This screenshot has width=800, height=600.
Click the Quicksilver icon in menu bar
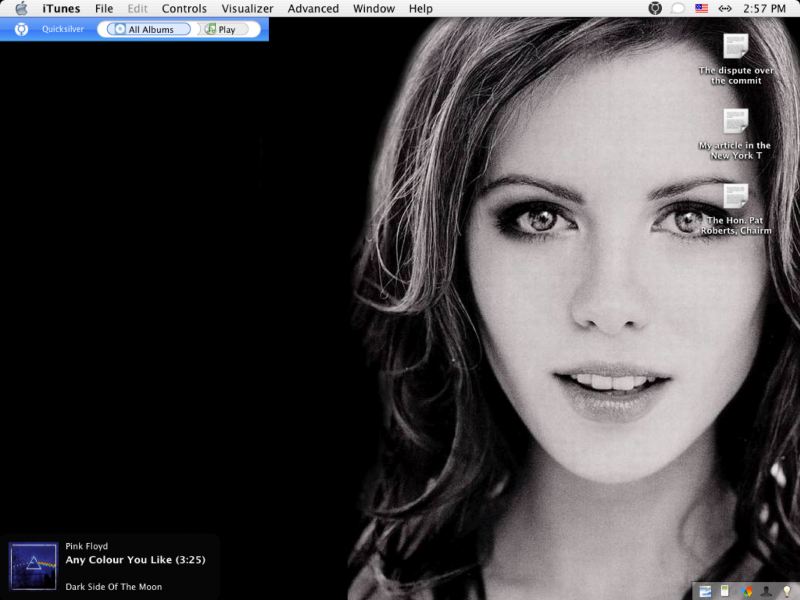coord(655,8)
